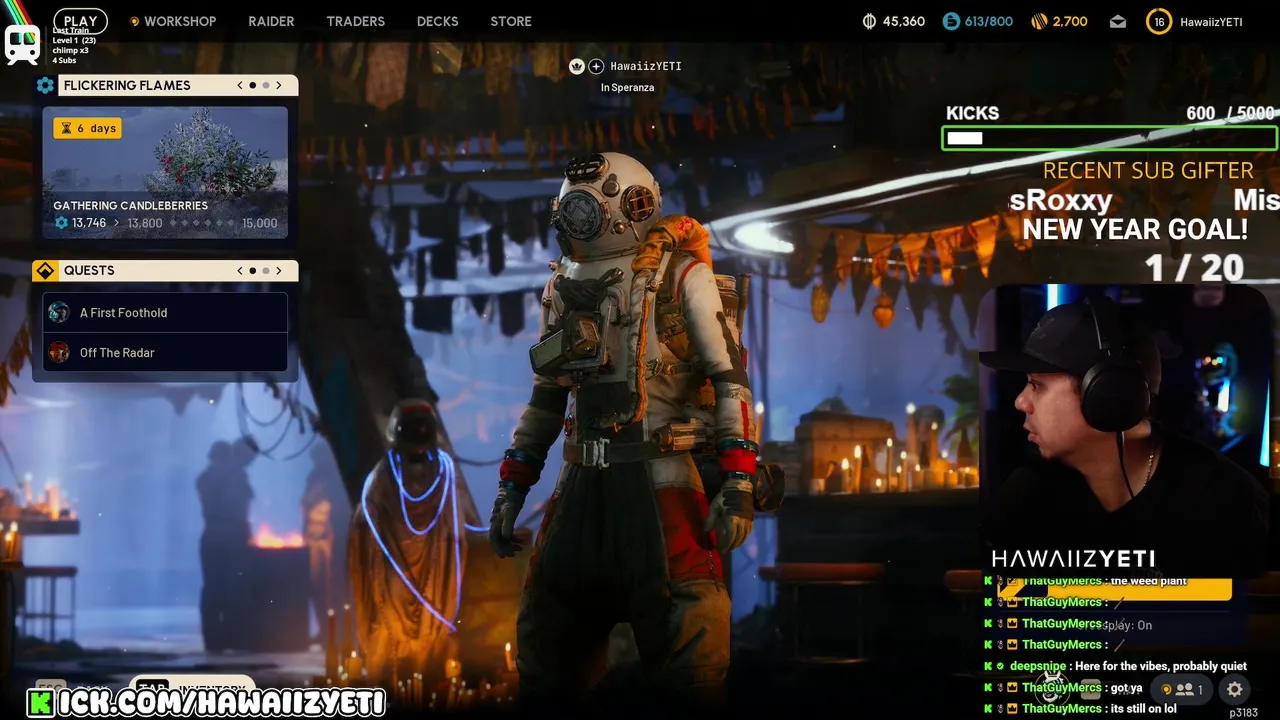Click the Flickering Flames gear icon

(x=45, y=85)
